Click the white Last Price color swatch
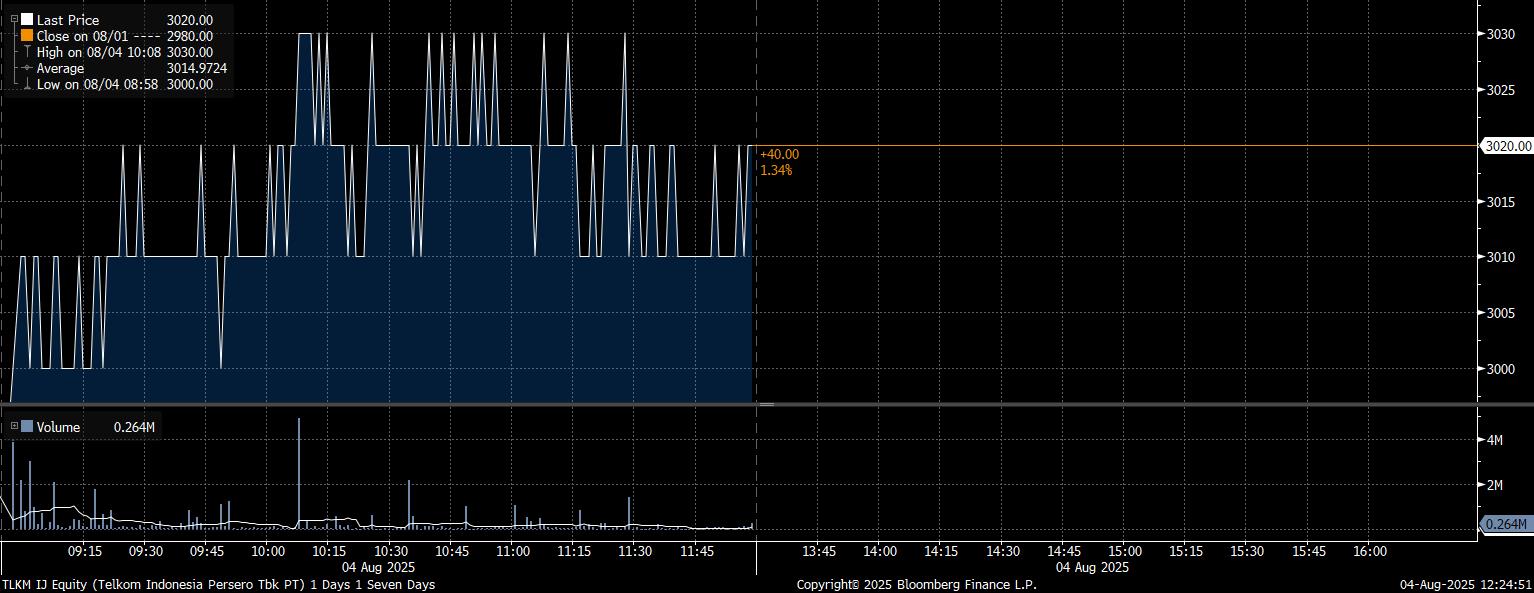The image size is (1534, 593). point(27,20)
